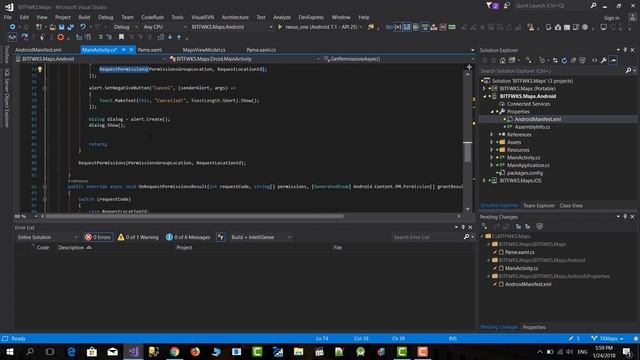The image size is (640, 360).
Task: Click the Description column header in Error List
Action: pos(71,248)
